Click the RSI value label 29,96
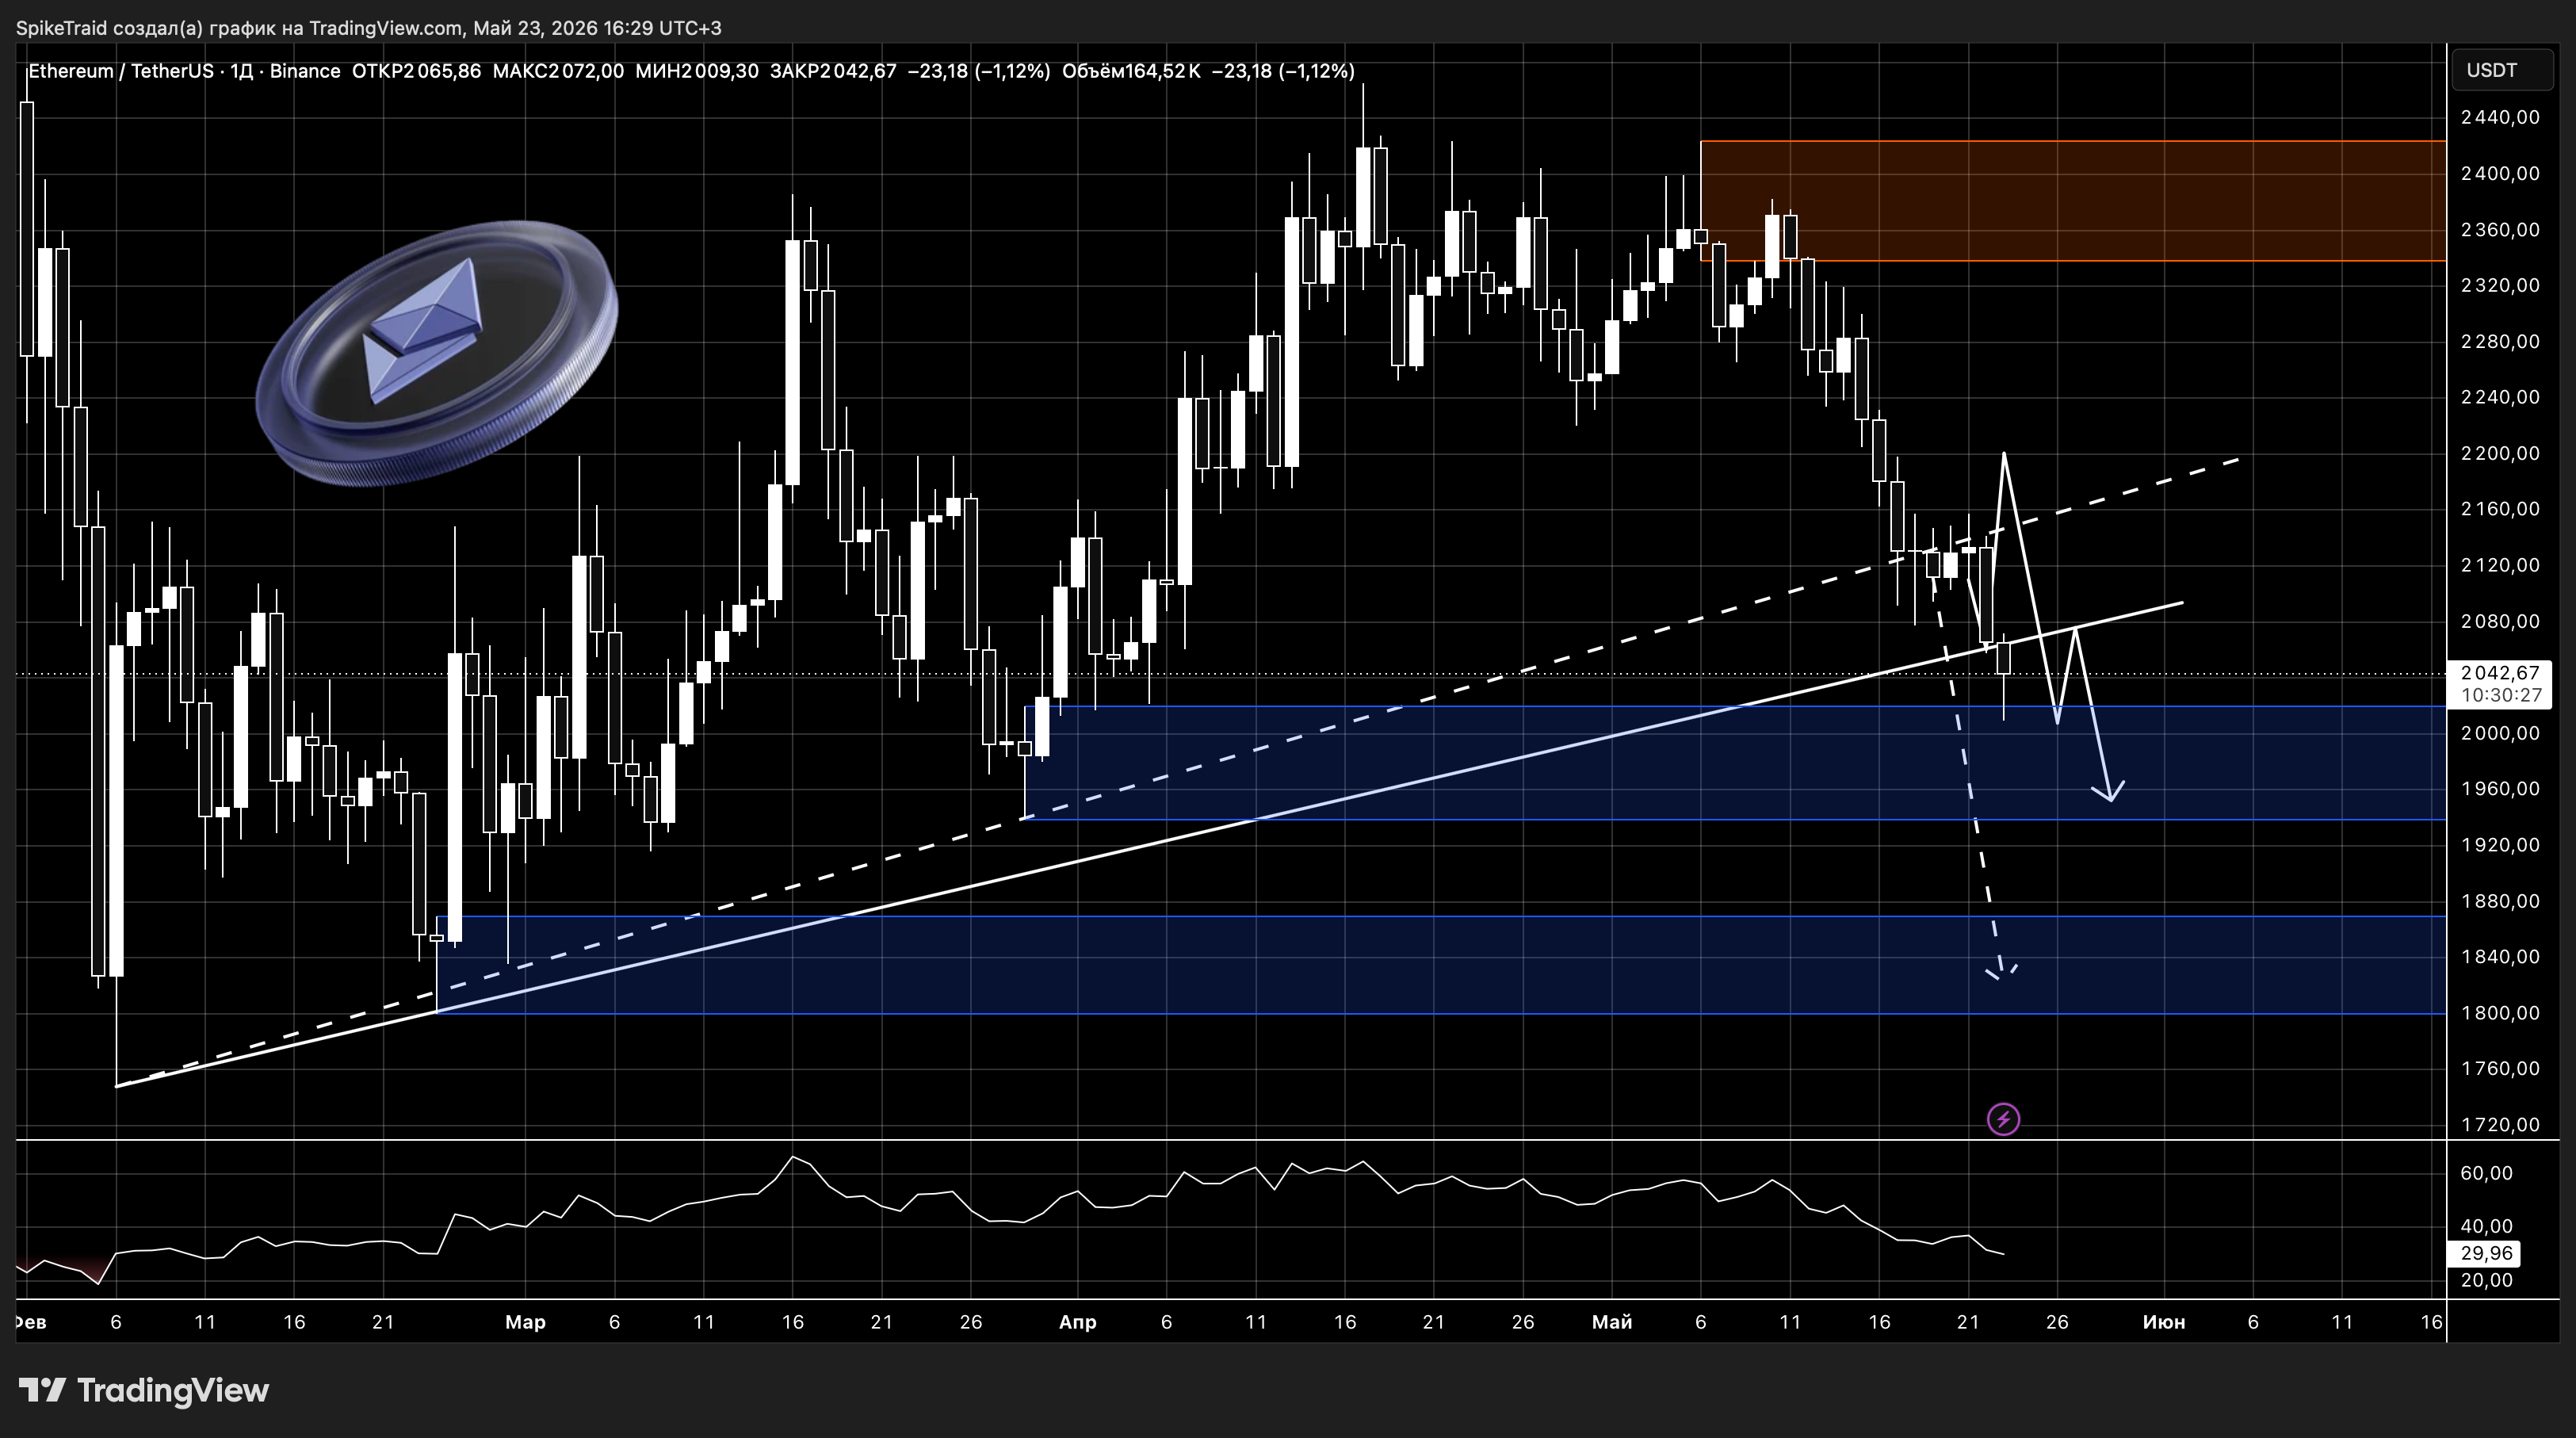This screenshot has width=2576, height=1438. pyautogui.click(x=2486, y=1253)
